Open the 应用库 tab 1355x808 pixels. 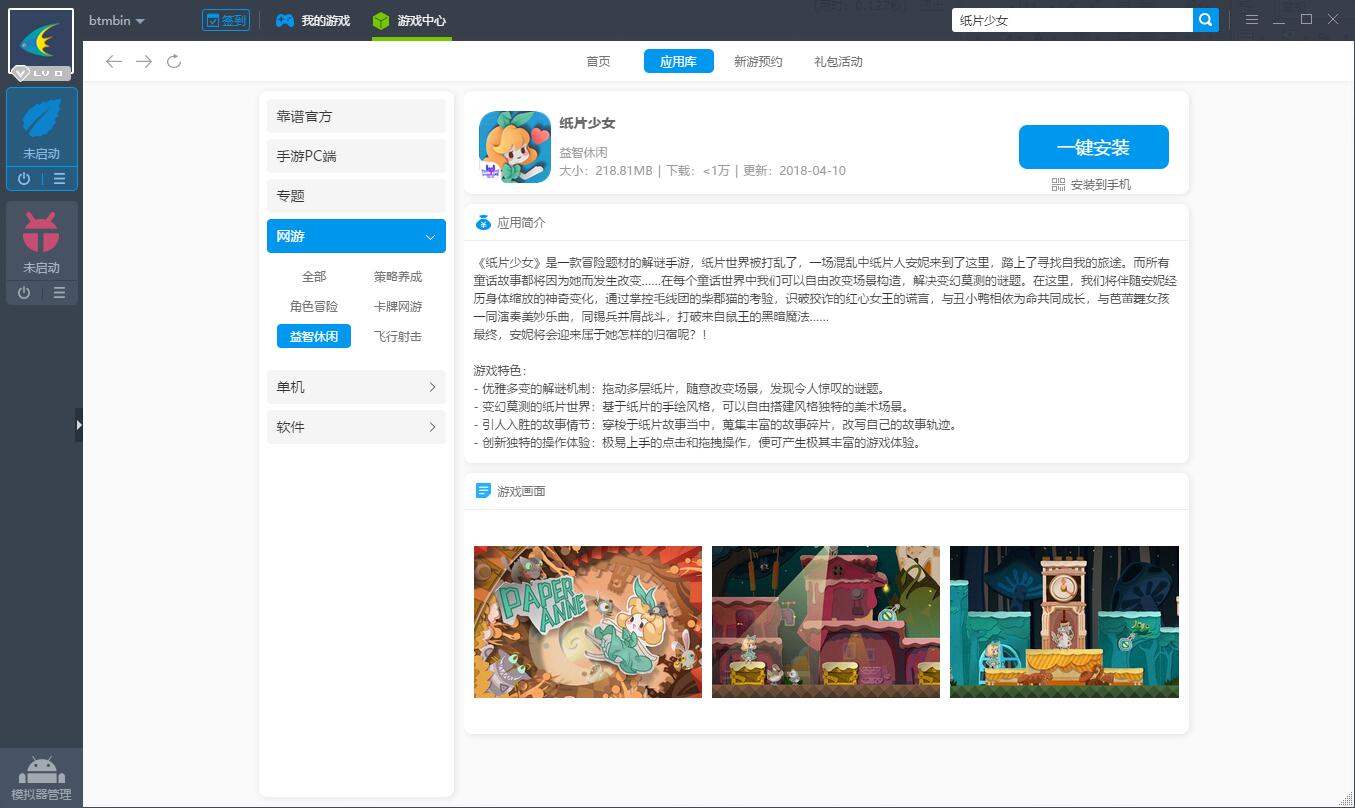[678, 61]
